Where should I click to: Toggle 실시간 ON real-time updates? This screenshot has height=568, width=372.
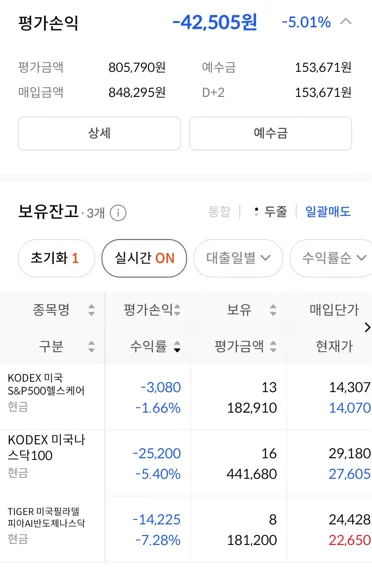click(x=144, y=258)
